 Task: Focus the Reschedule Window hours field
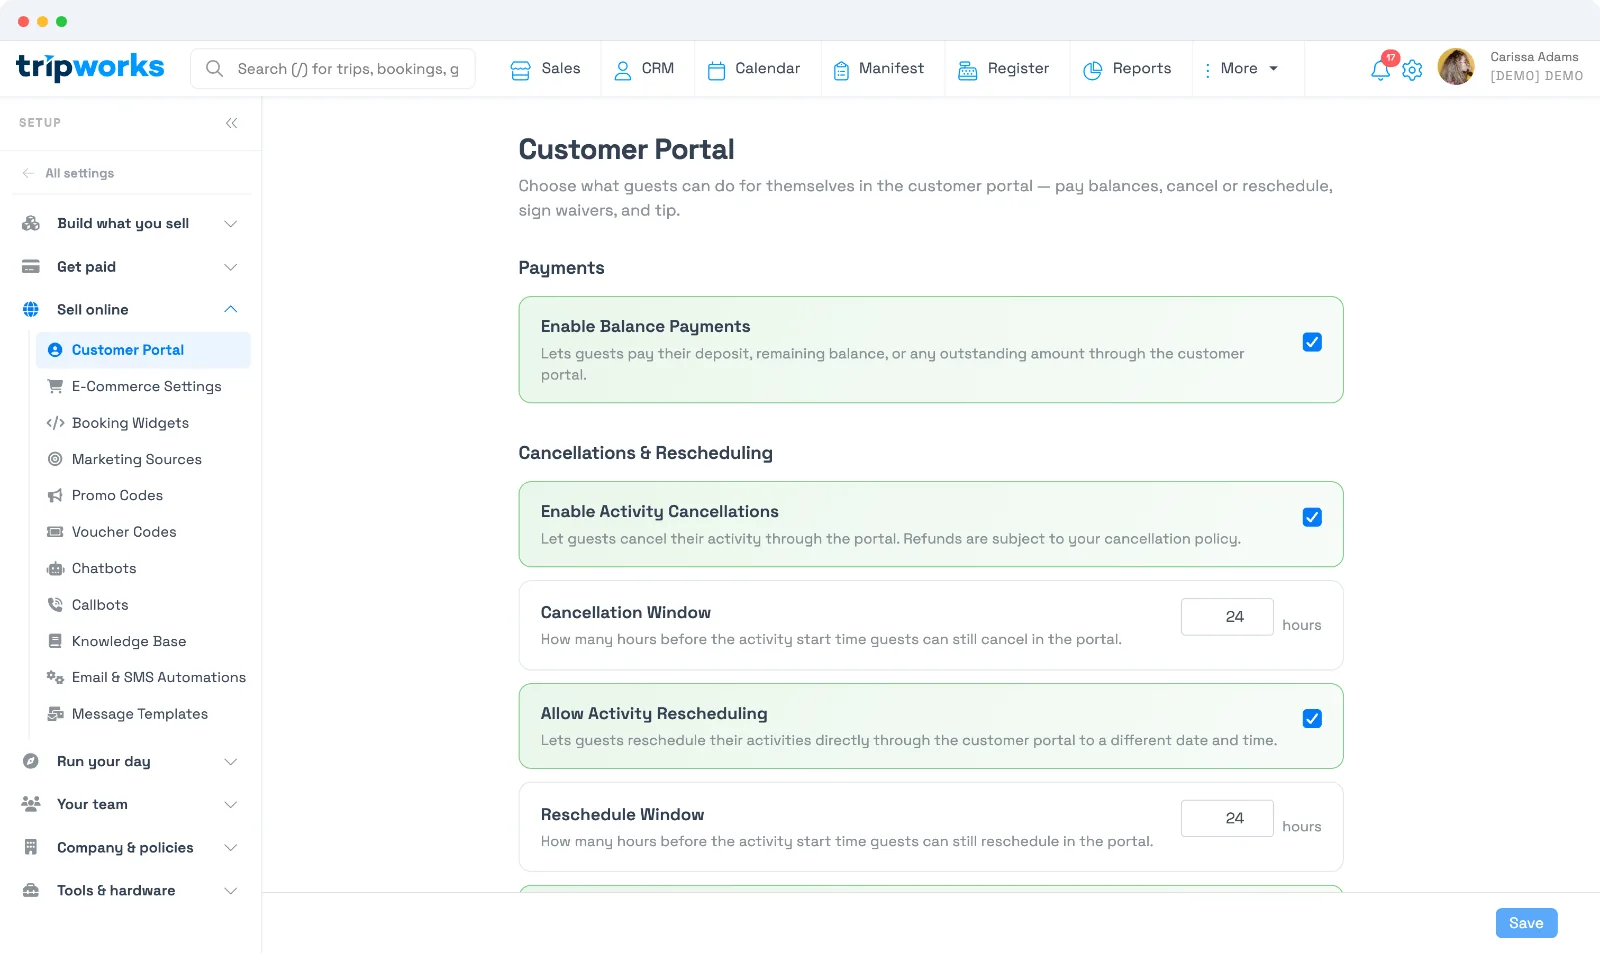point(1227,818)
